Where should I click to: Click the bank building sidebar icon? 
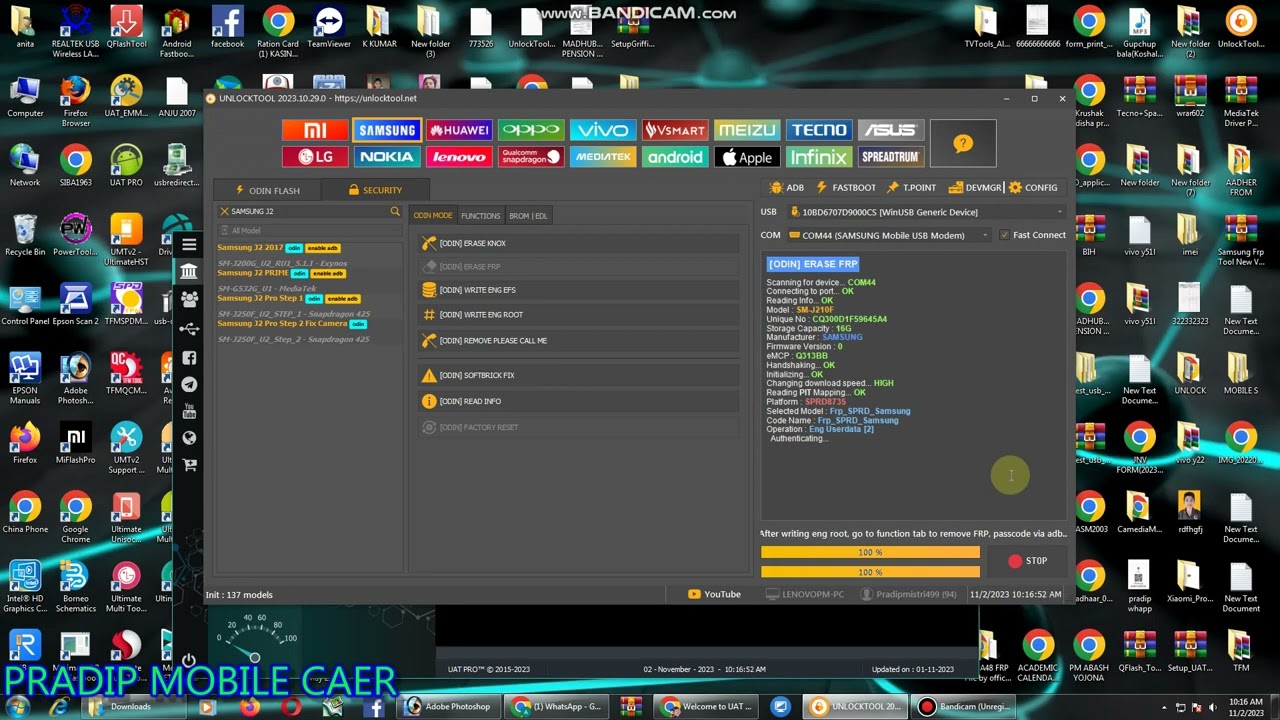pos(189,271)
